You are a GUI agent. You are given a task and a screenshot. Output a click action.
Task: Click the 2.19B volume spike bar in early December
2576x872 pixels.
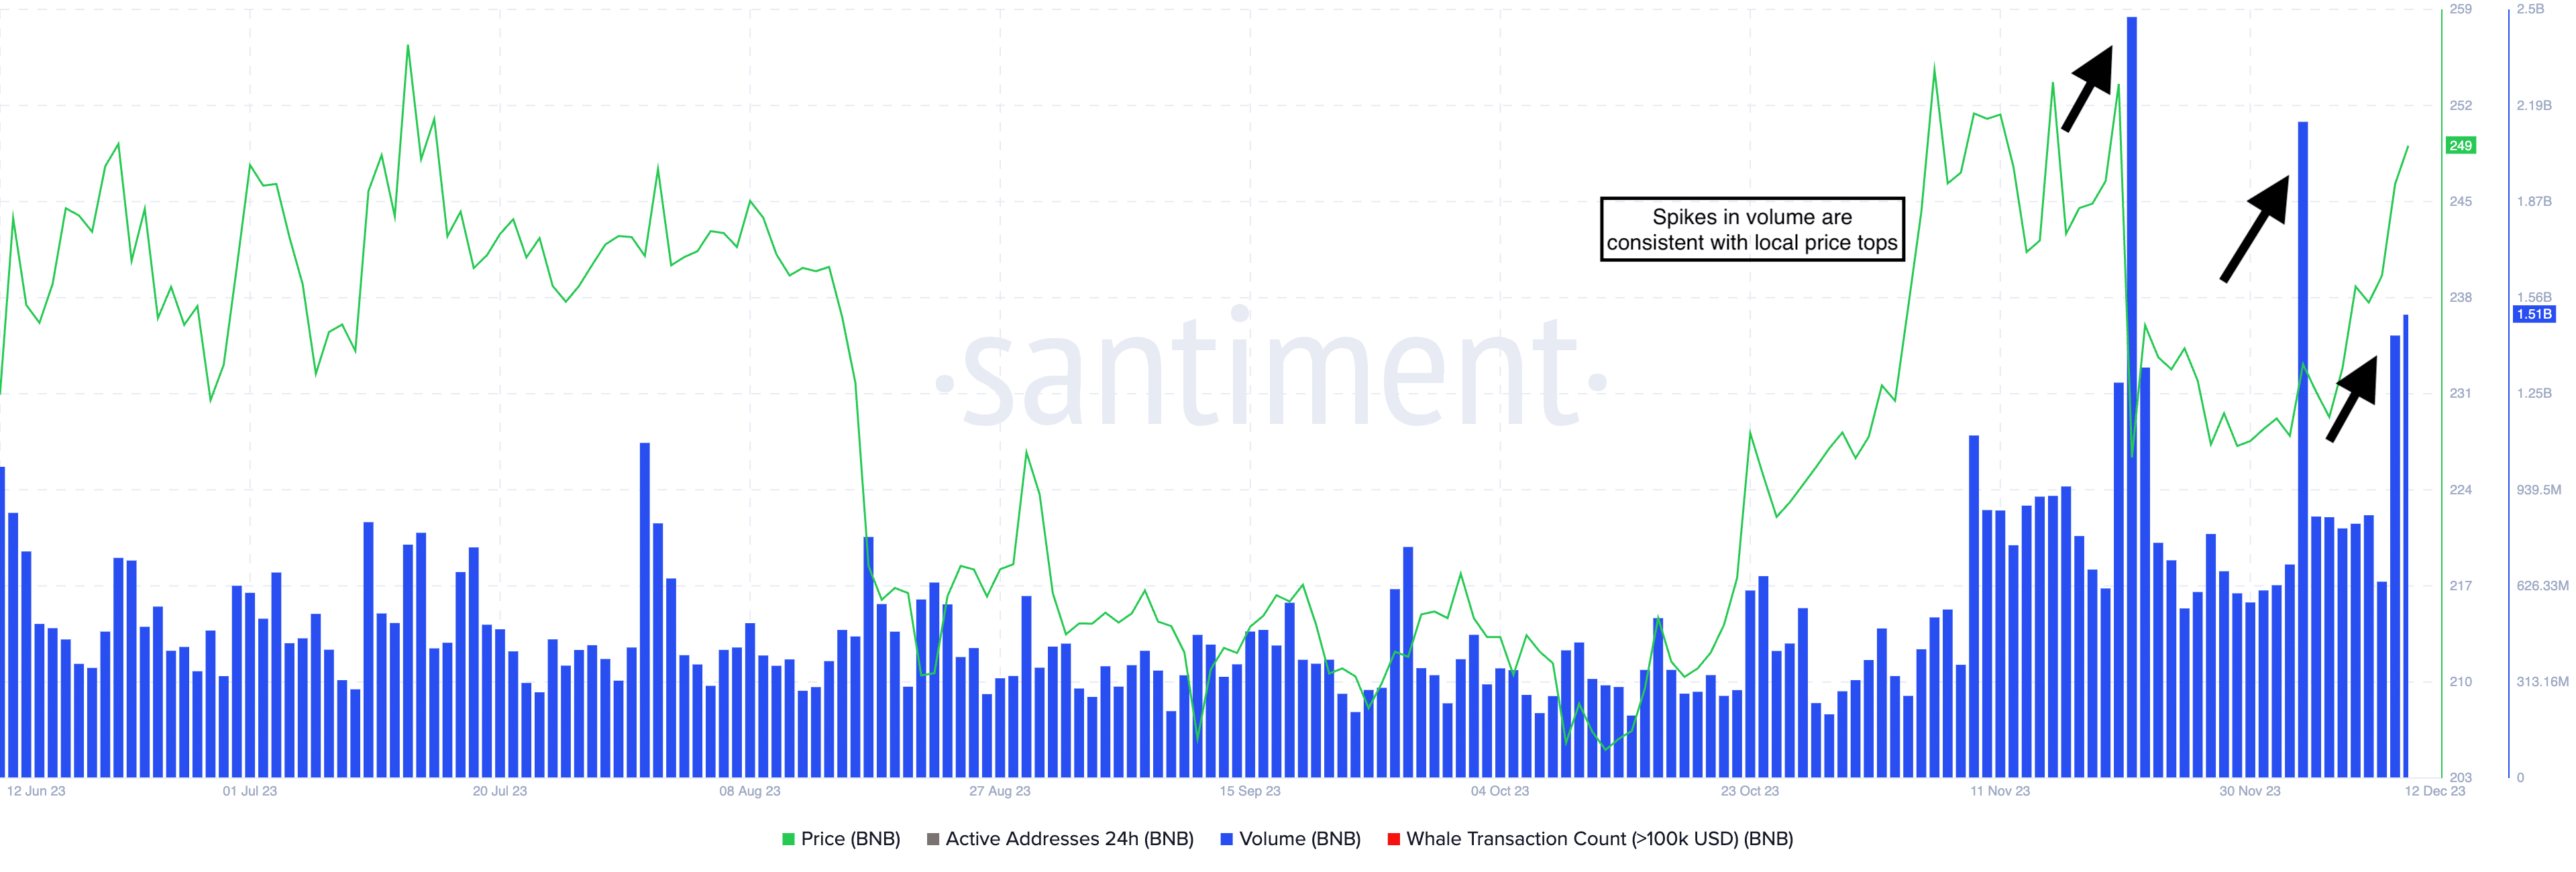click(2303, 450)
